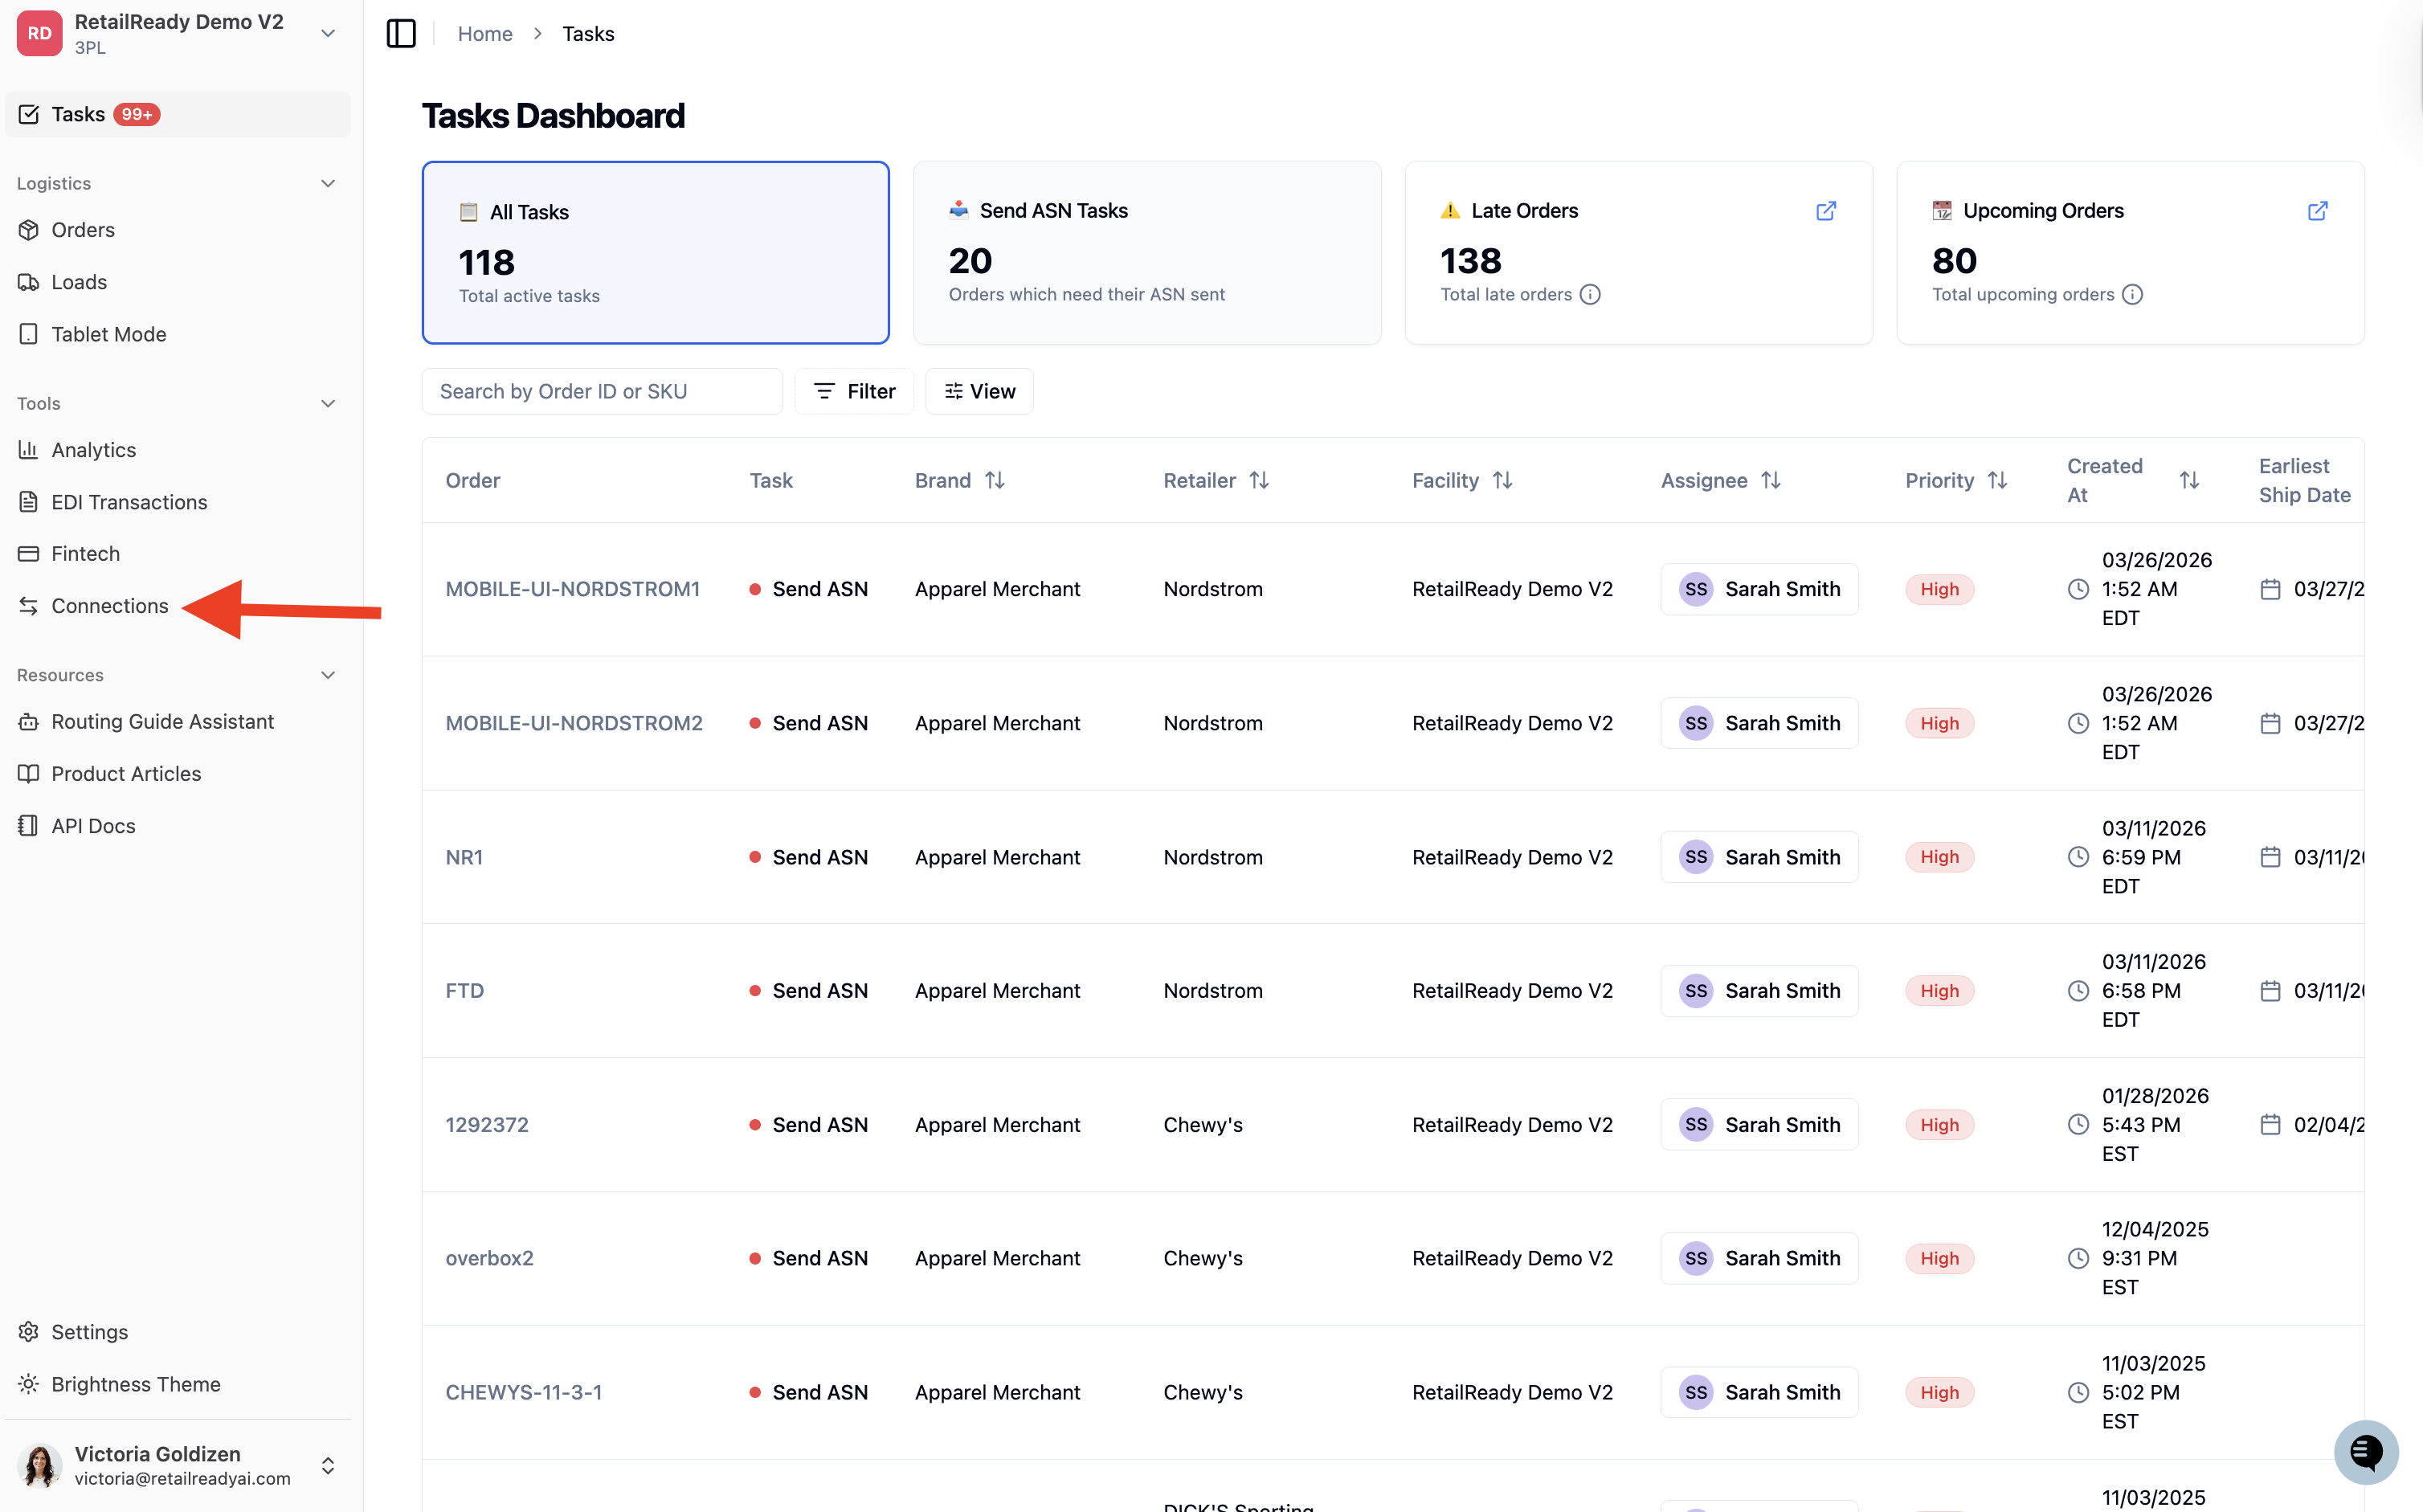2423x1512 pixels.
Task: Click the High priority badge for NR1
Action: tap(1939, 857)
